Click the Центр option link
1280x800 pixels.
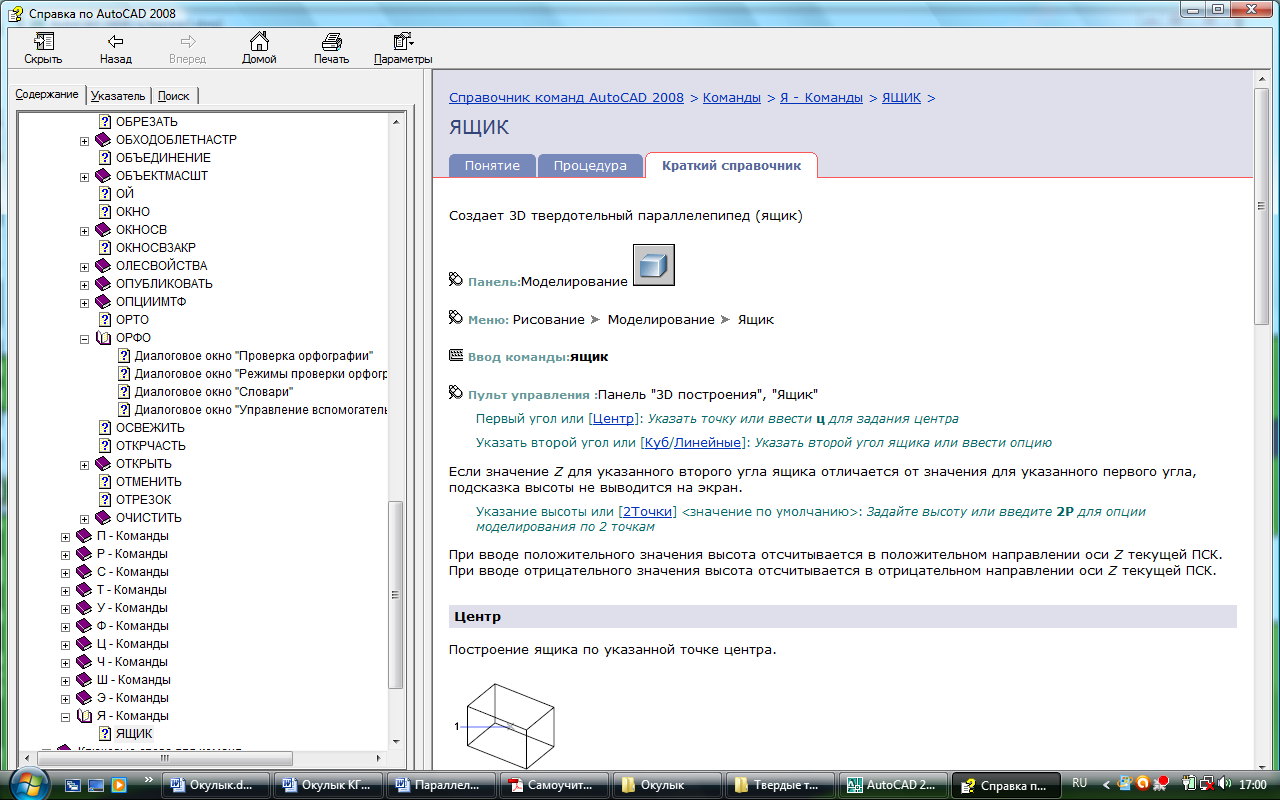pos(614,419)
